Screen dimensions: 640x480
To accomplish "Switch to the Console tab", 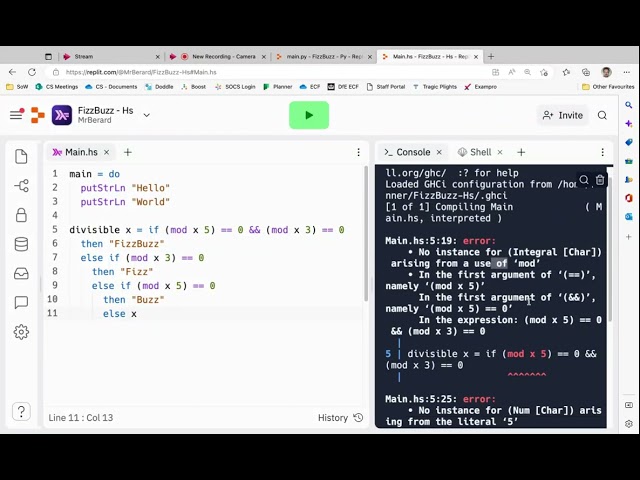I will [x=407, y=152].
